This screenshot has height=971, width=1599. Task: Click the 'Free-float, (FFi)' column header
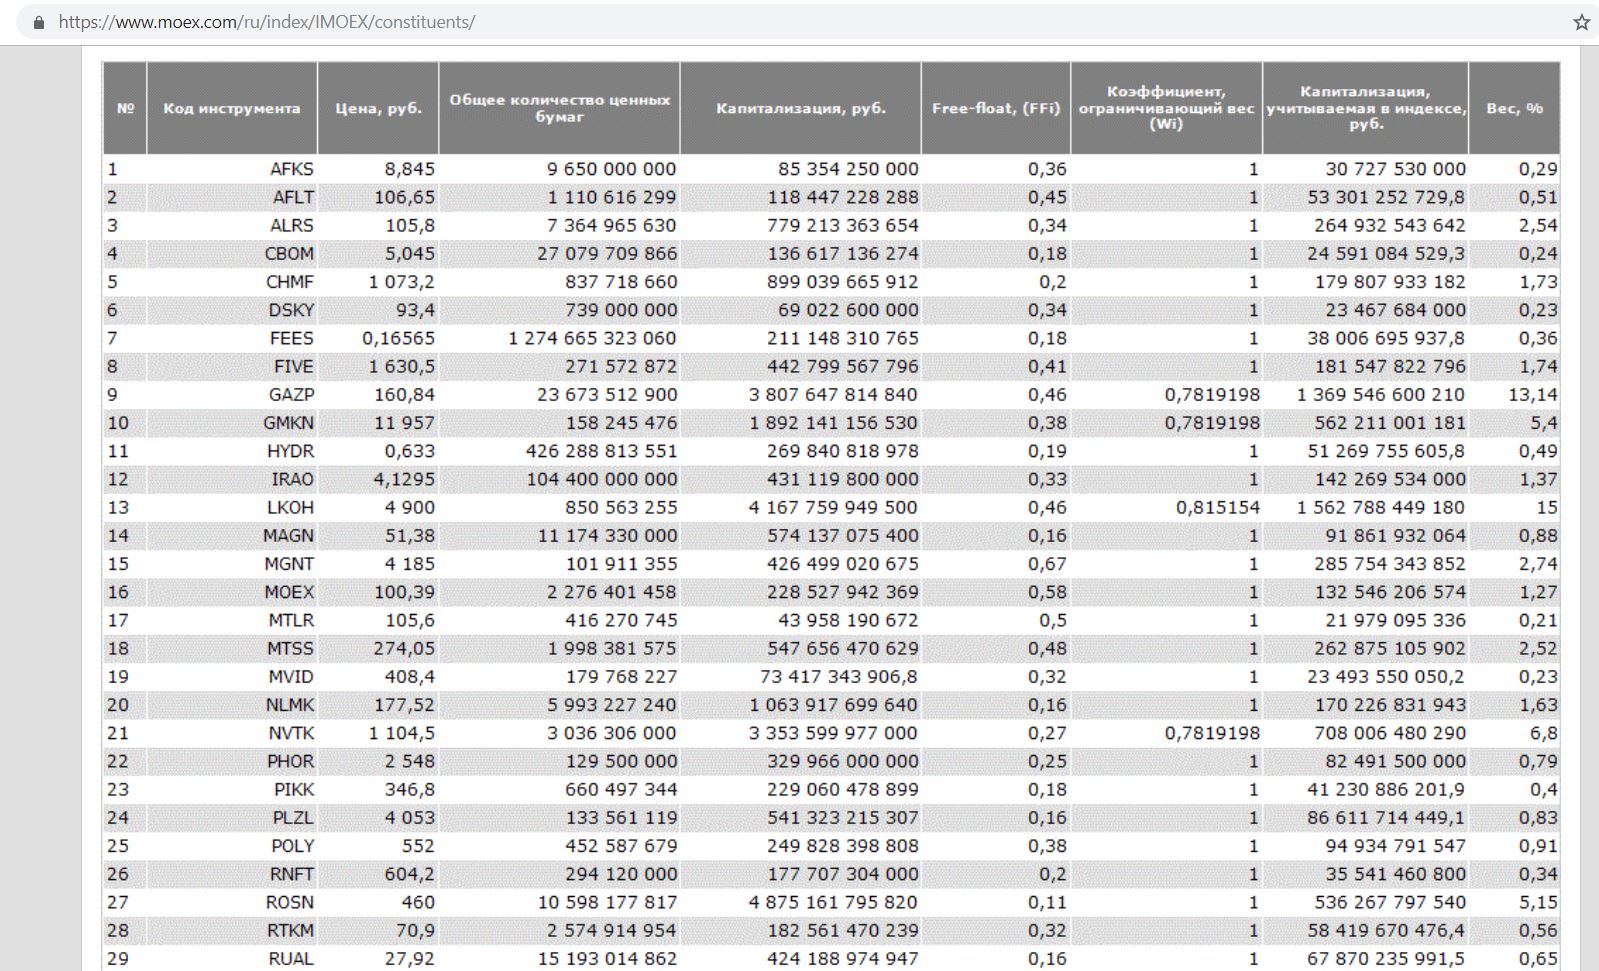coord(995,108)
